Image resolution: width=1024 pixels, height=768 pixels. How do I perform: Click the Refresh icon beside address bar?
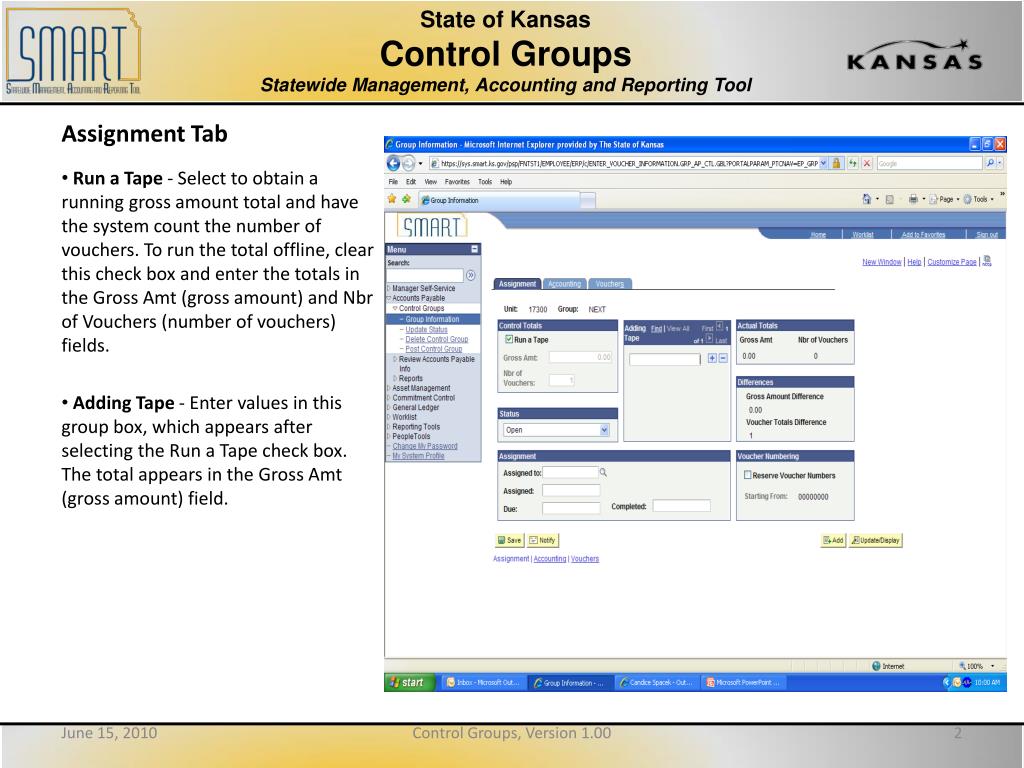(853, 163)
